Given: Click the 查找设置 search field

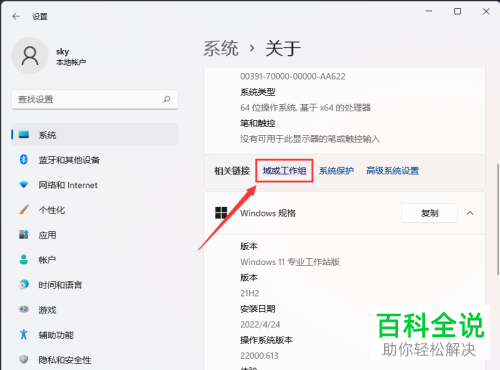Looking at the screenshot, I should pos(95,99).
